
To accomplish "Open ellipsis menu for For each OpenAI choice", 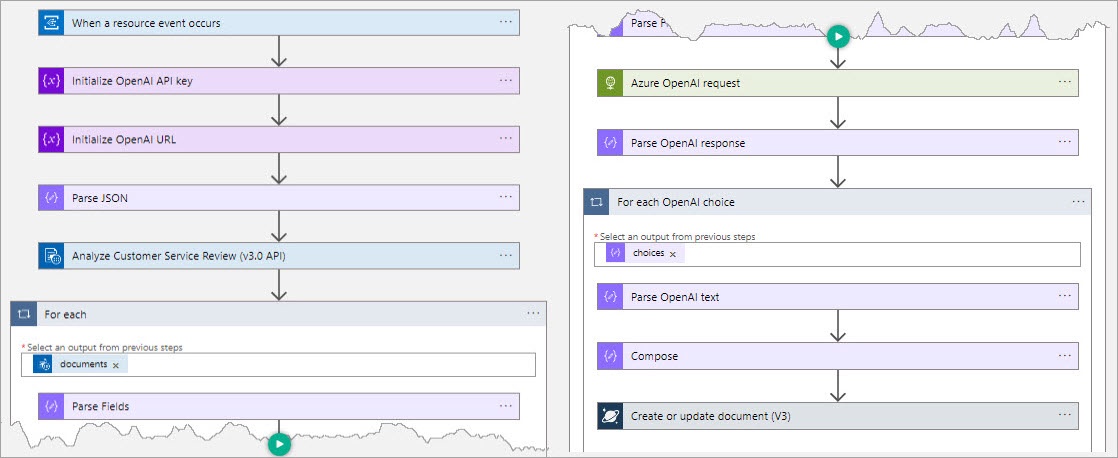I will 1078,202.
